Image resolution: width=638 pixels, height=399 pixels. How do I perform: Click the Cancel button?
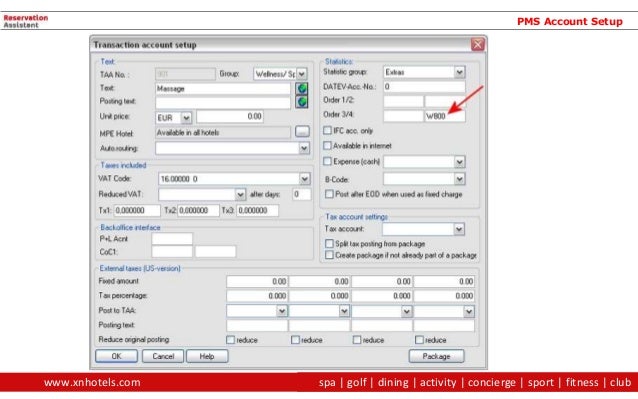pyautogui.click(x=163, y=356)
